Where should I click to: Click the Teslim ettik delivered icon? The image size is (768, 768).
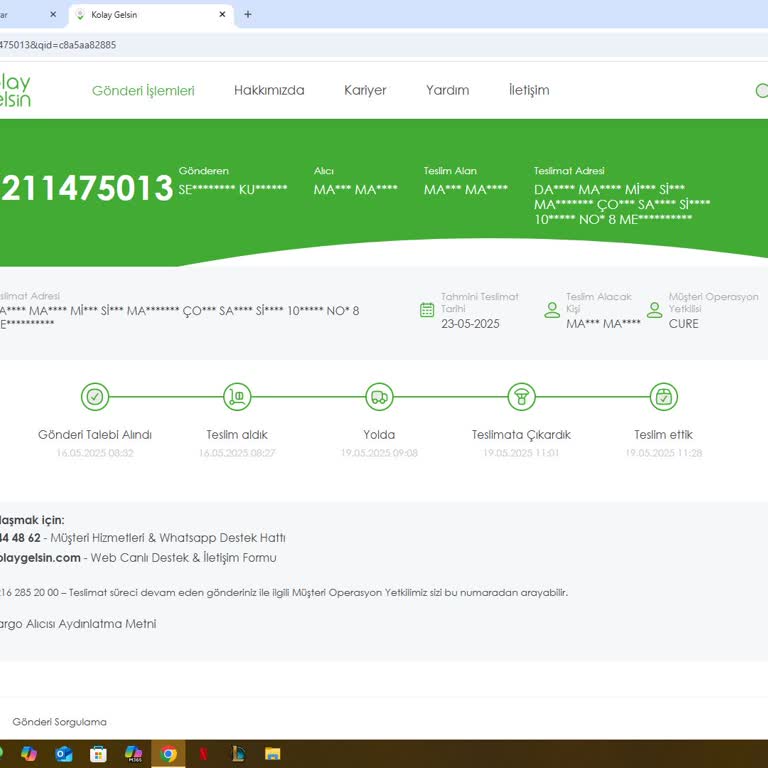pos(663,397)
